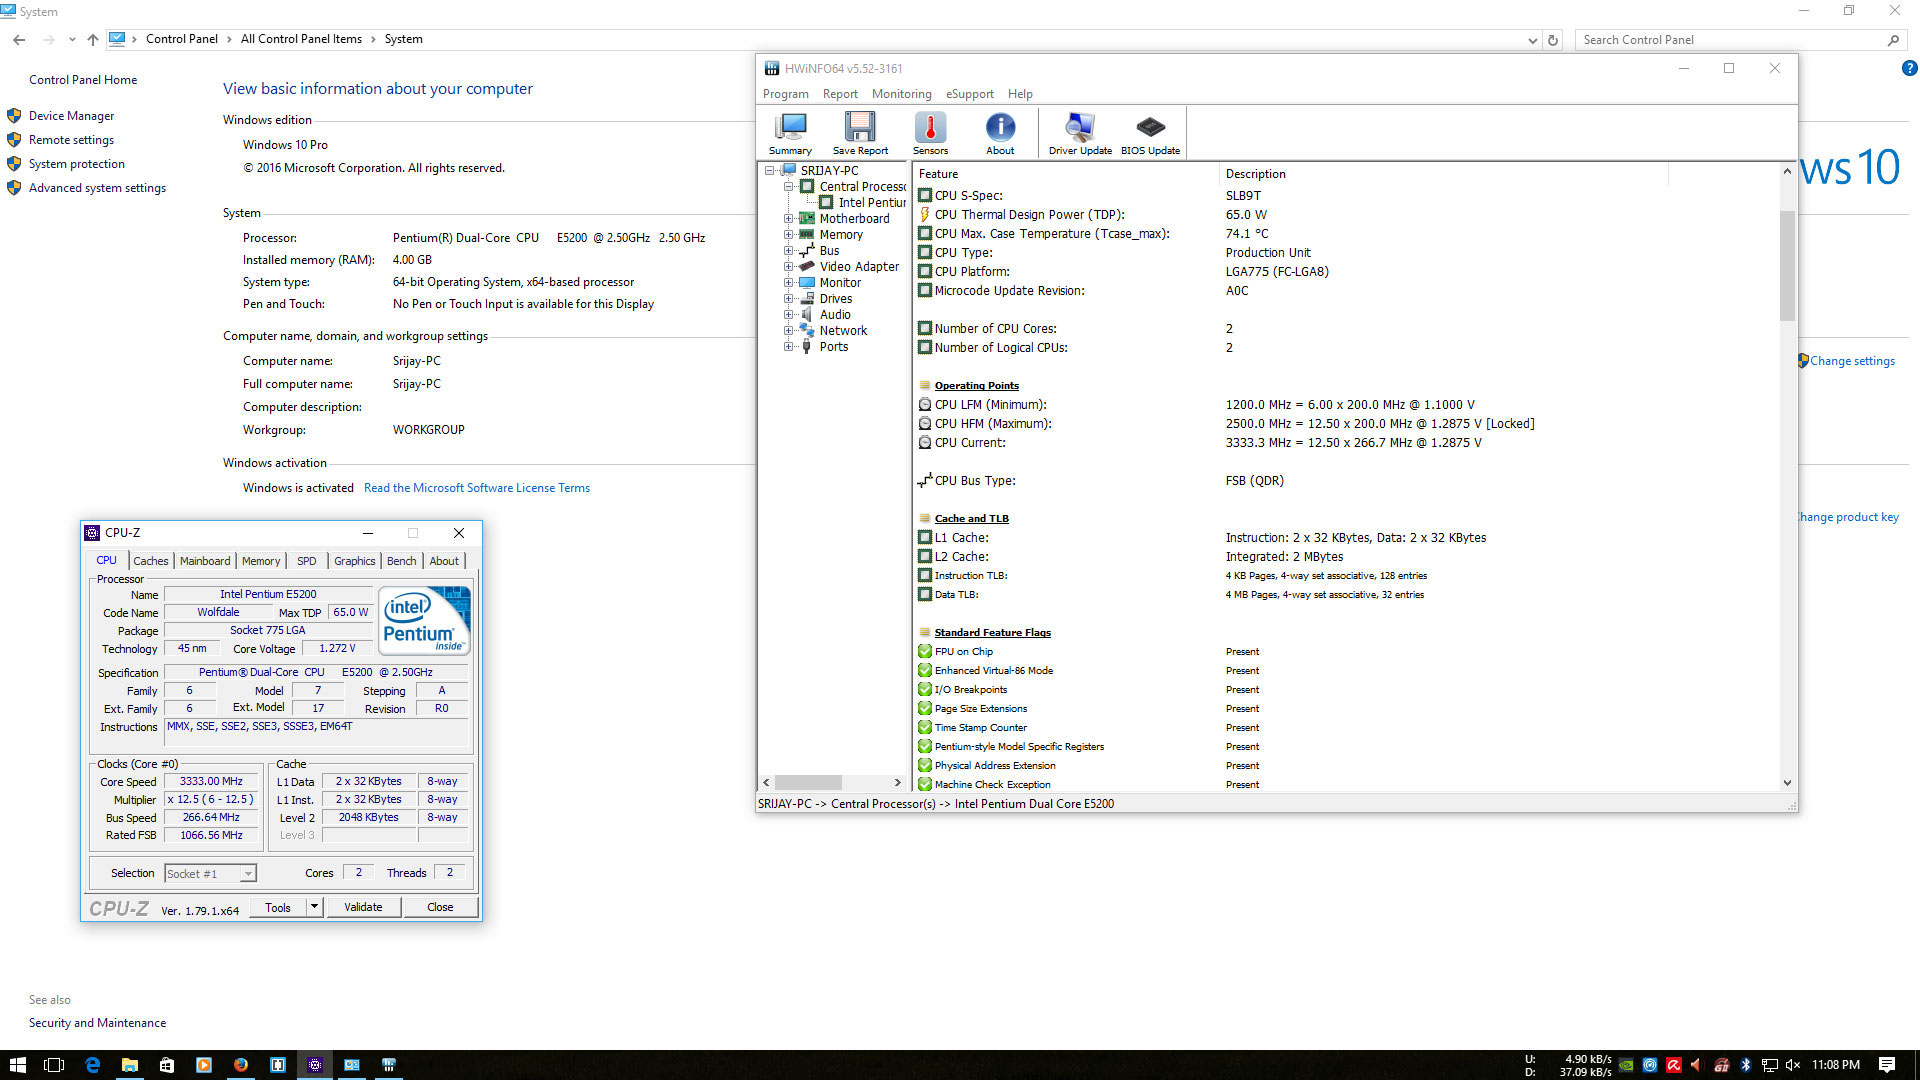Expand Drives node in HWiNFO tree
Image resolution: width=1920 pixels, height=1080 pixels.
click(x=788, y=298)
